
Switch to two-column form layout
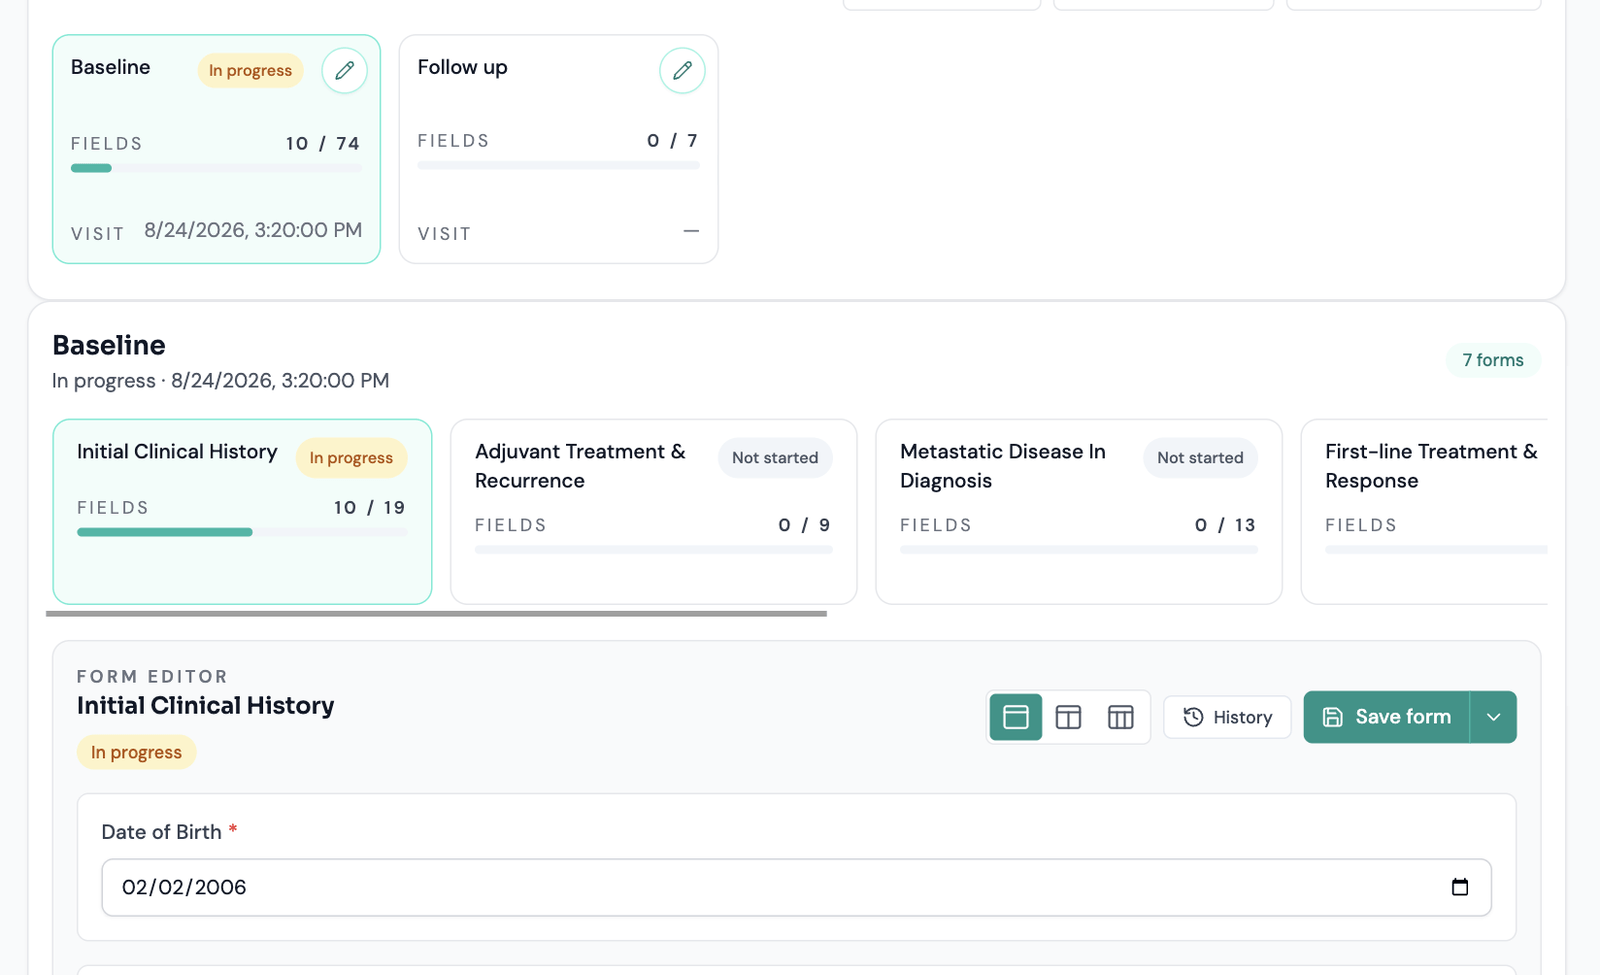[1068, 717]
